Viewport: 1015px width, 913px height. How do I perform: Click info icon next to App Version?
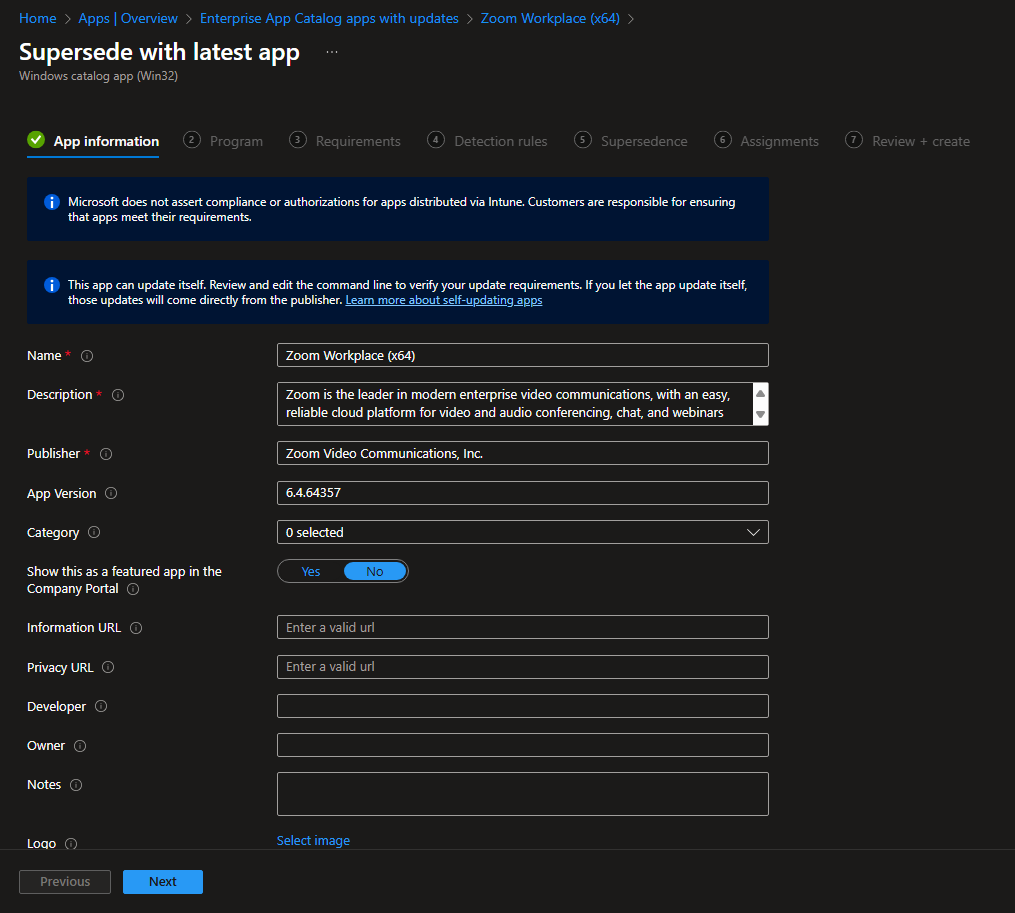[x=111, y=493]
